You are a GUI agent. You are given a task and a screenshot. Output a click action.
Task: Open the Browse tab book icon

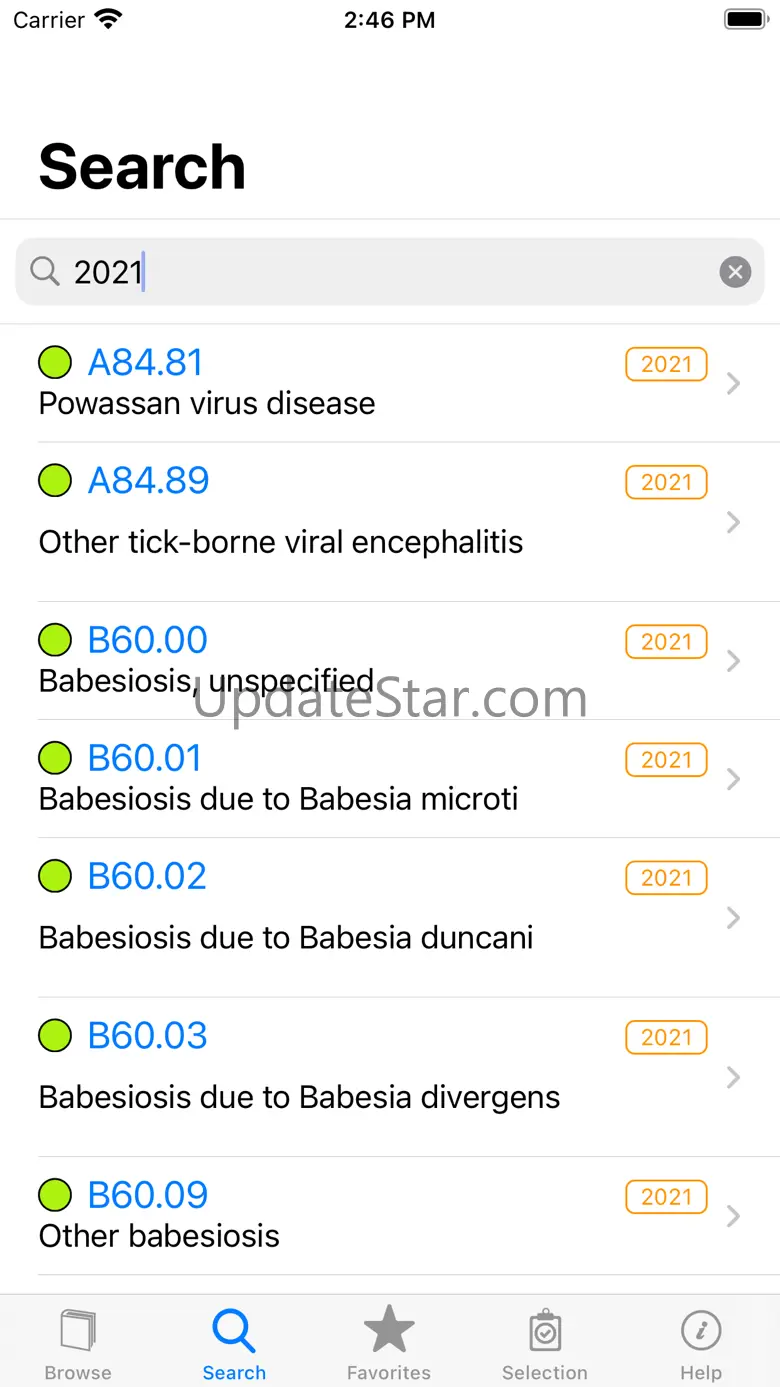(78, 1331)
